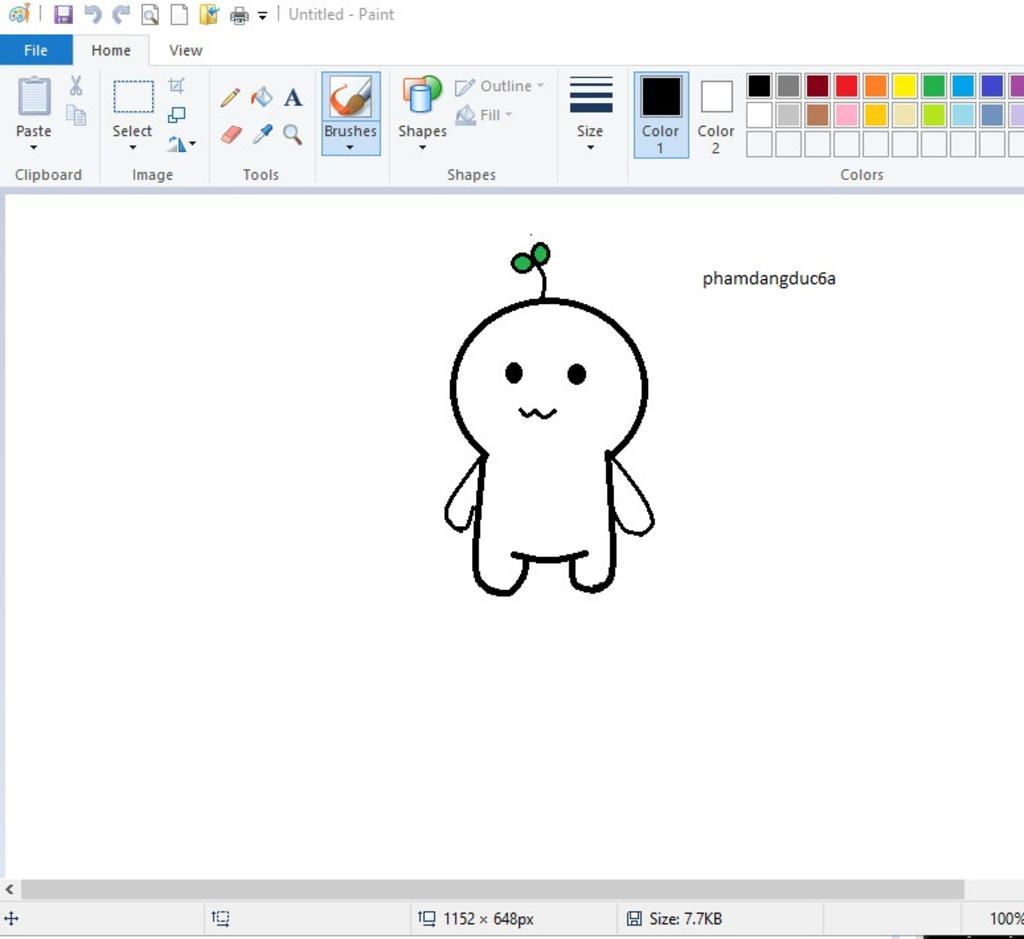Expand the Paste dropdown arrow

(33, 148)
